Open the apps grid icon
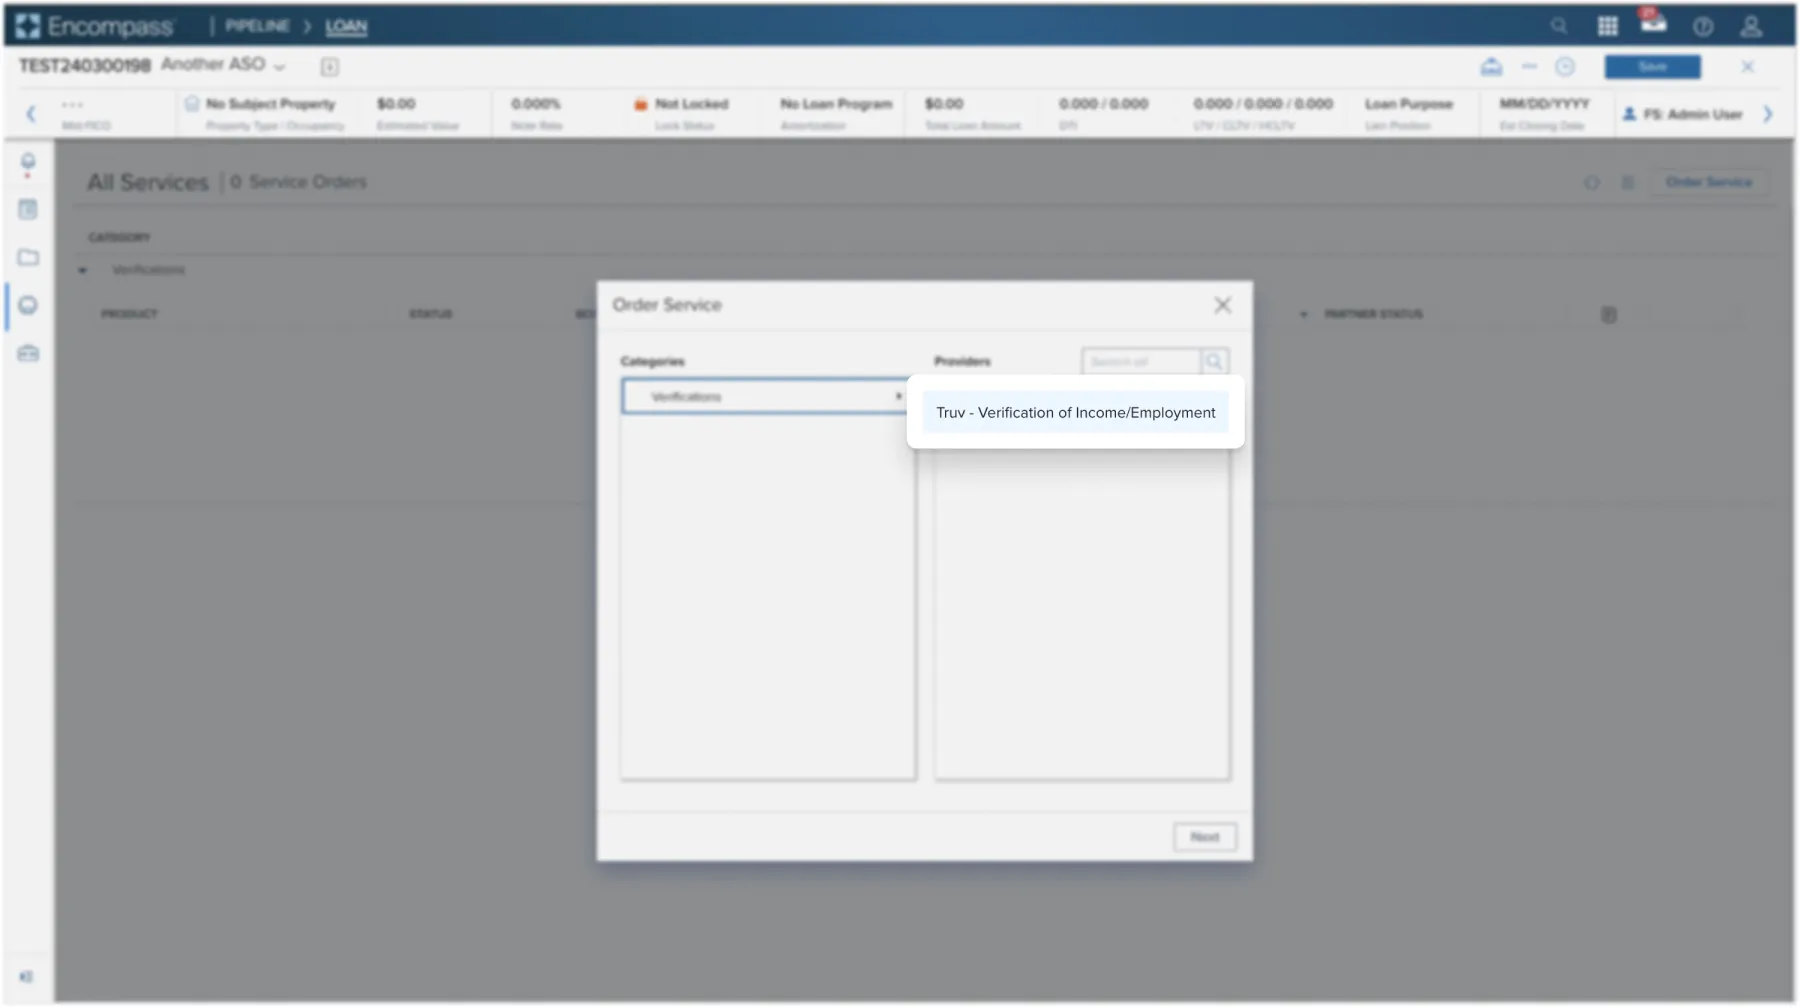Viewport: 1800px width, 1008px height. 1607,26
